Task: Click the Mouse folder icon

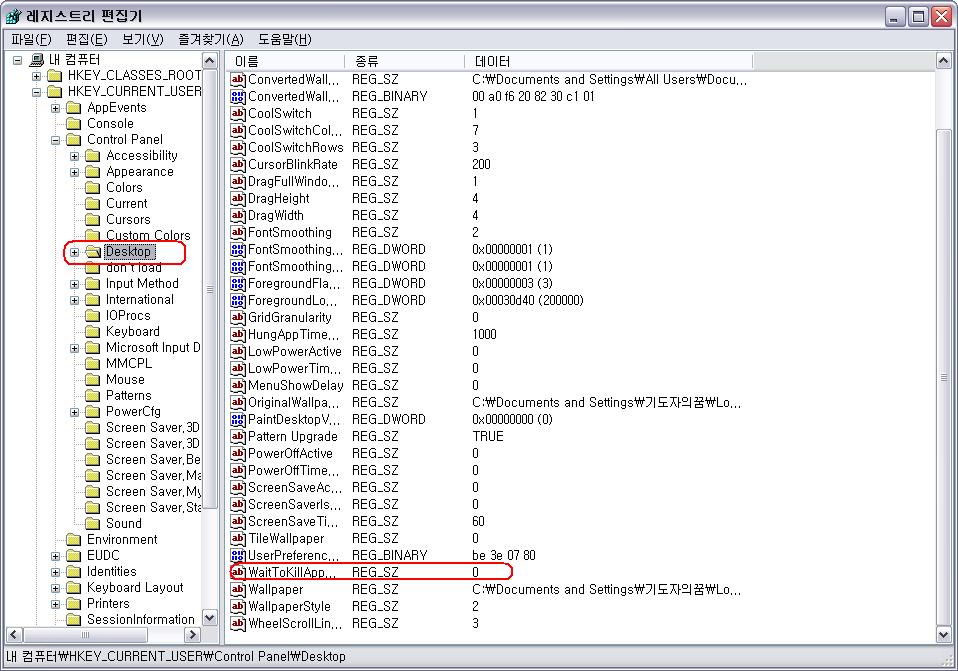Action: (92, 380)
